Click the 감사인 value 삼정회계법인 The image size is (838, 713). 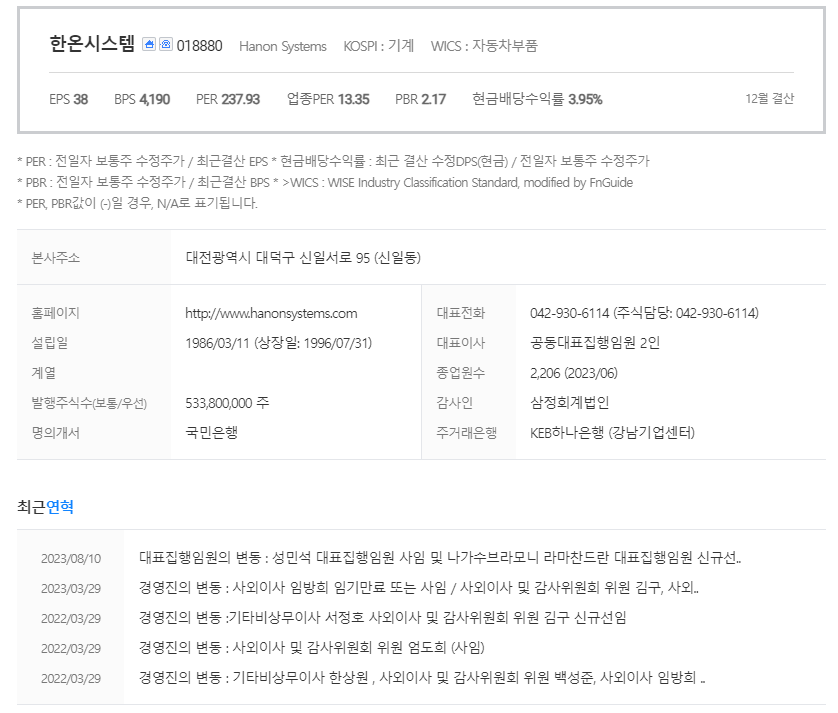tap(569, 402)
